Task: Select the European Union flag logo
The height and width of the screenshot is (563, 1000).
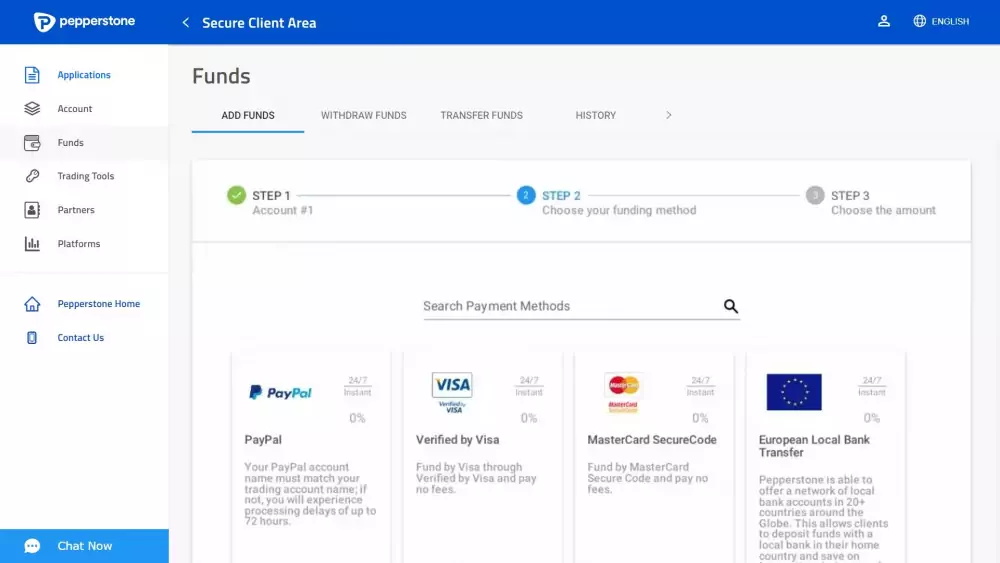Action: [794, 392]
